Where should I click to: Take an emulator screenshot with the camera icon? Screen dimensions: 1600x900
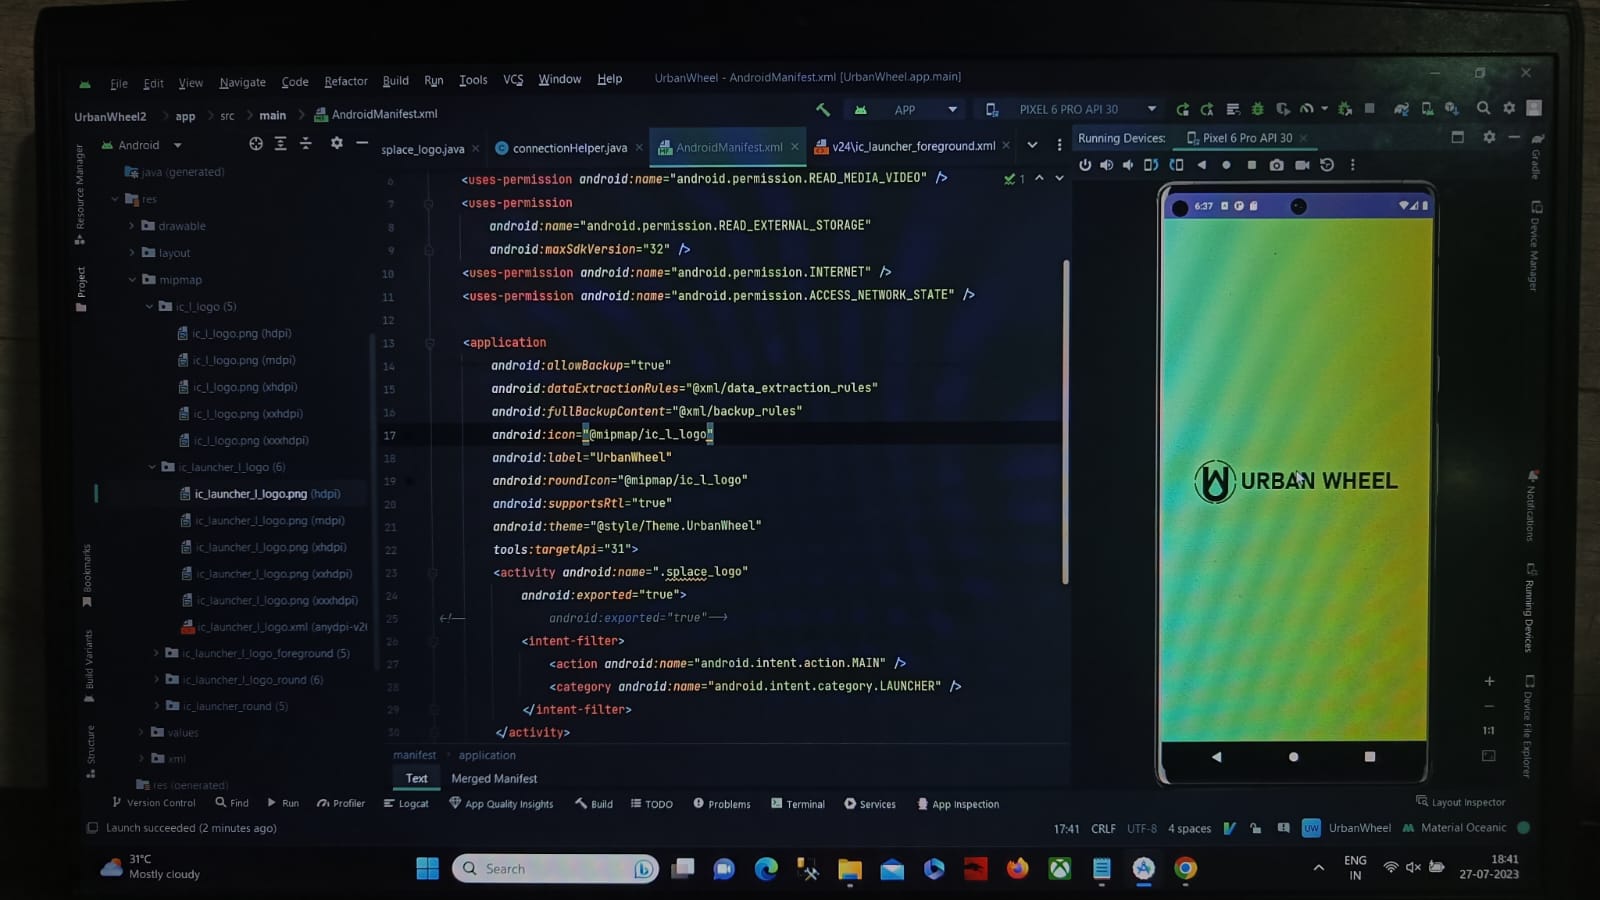[1277, 165]
